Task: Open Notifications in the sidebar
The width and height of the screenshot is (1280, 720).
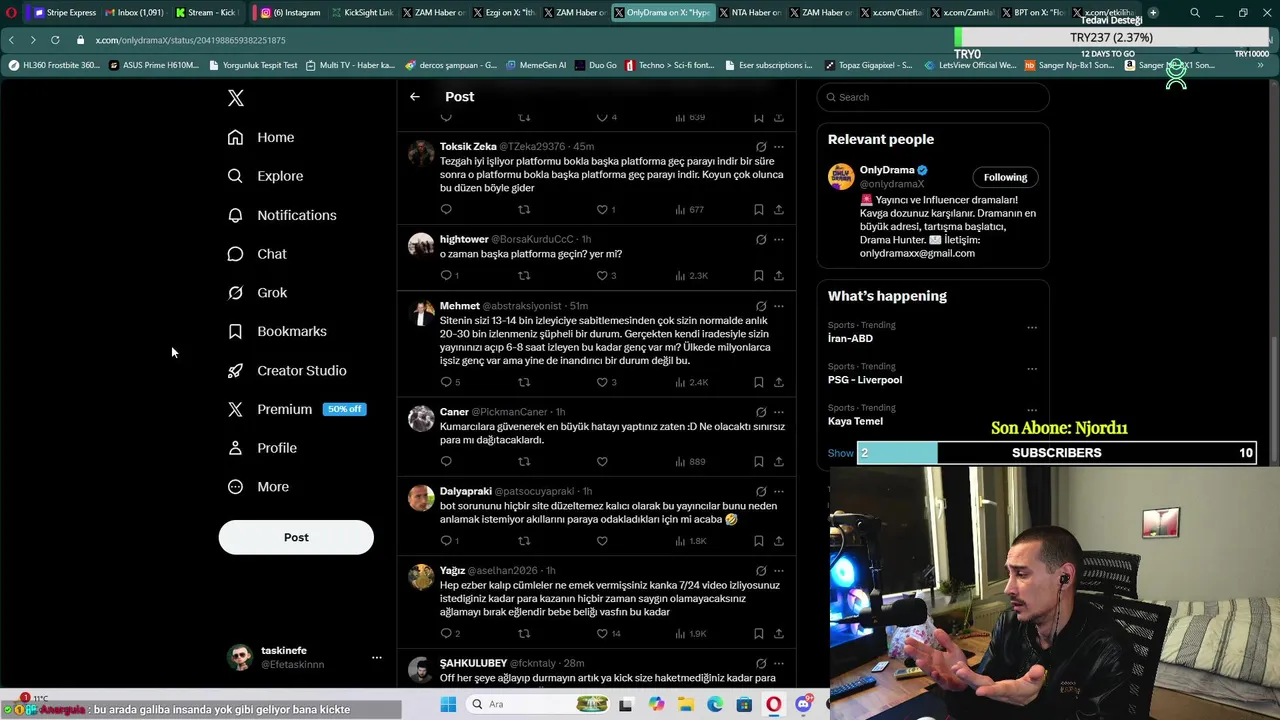Action: coord(282,215)
